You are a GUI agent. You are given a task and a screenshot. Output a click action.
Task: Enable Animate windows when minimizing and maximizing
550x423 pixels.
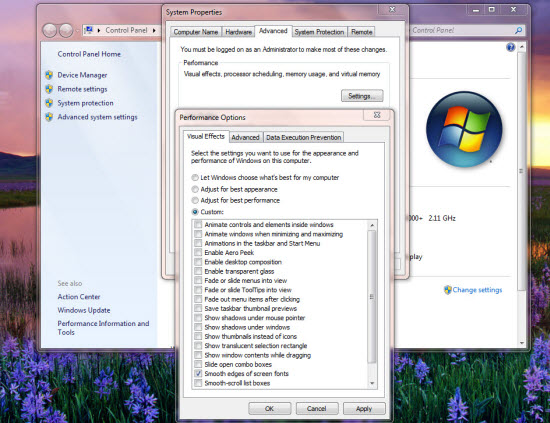(198, 234)
